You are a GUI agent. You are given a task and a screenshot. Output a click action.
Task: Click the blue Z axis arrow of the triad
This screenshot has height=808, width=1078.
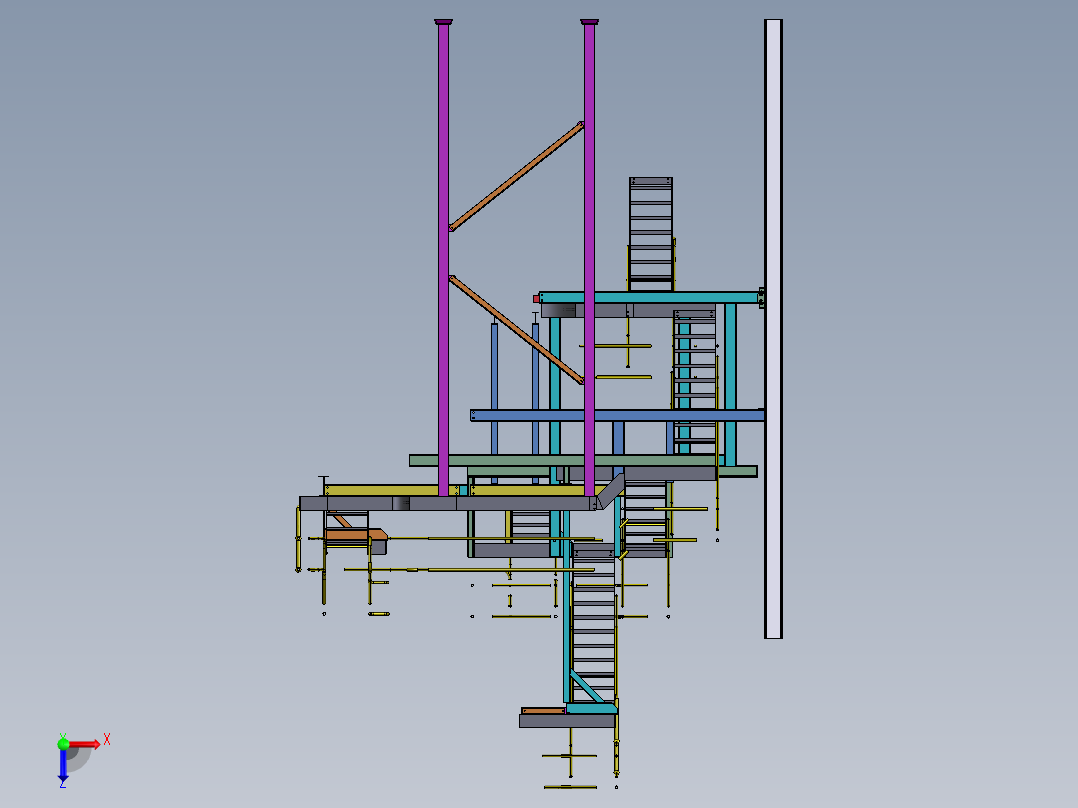tap(63, 765)
